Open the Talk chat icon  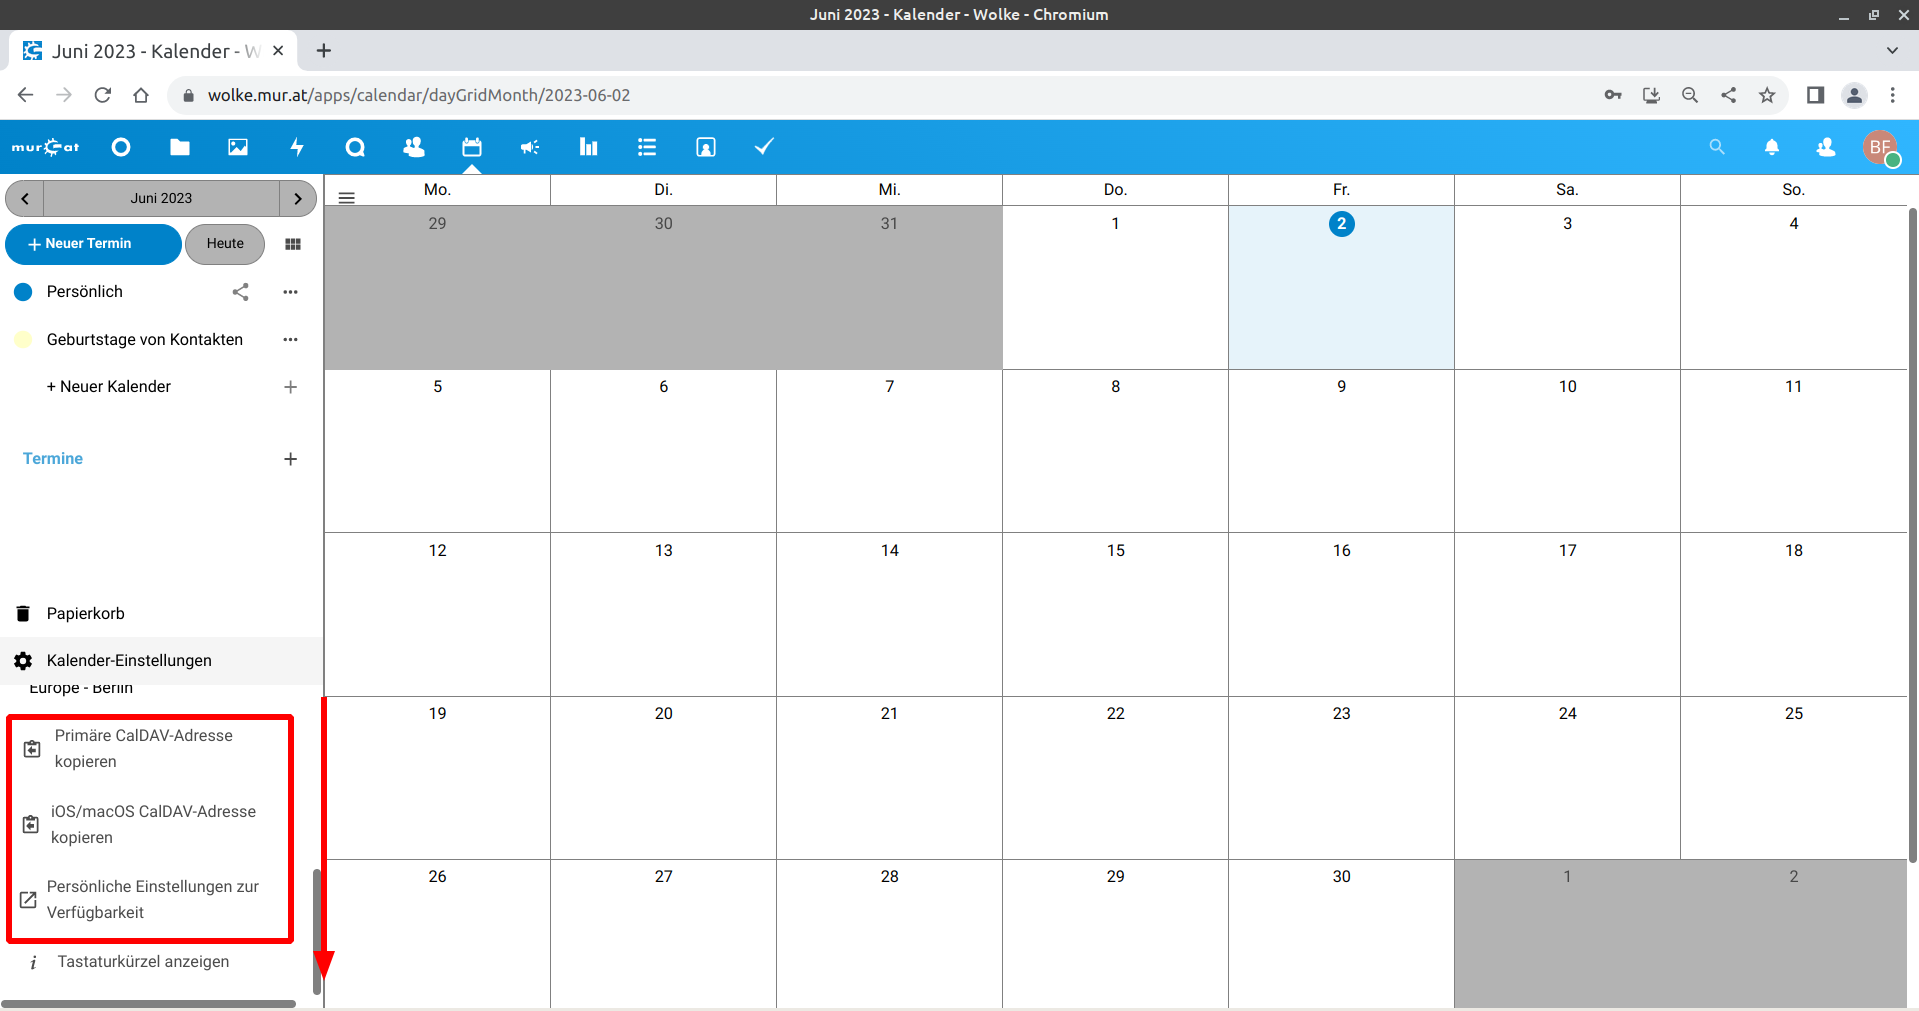coord(355,147)
